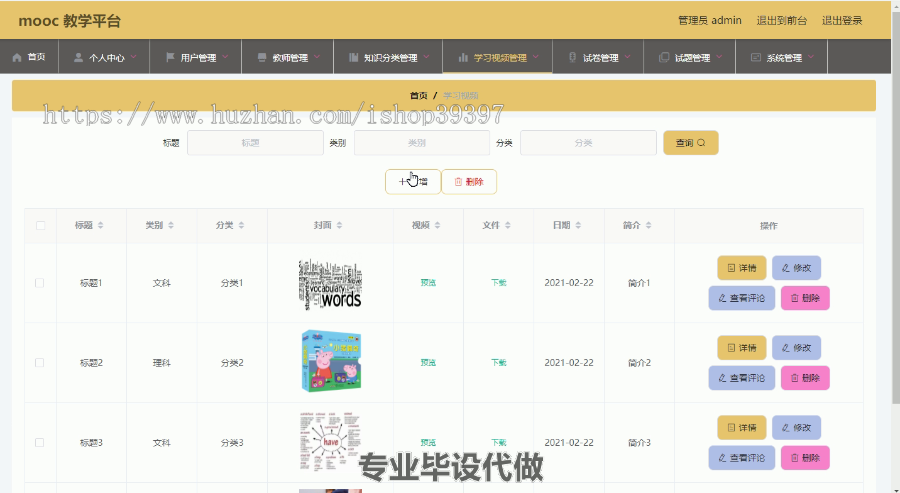Click the flag icon in 用户管理 menu

point(170,57)
